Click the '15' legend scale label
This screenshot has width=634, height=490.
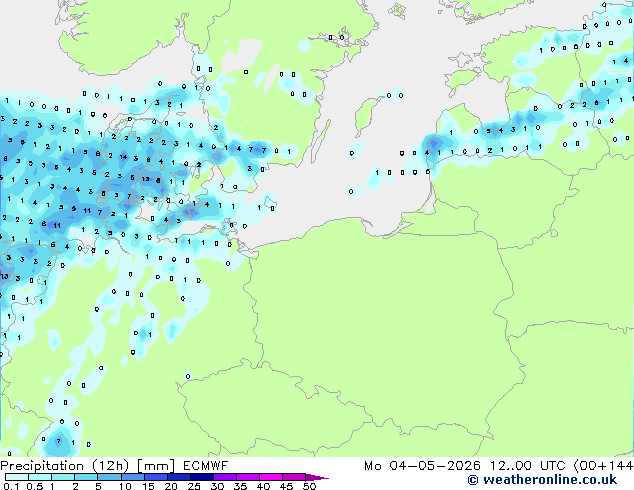coord(148,486)
